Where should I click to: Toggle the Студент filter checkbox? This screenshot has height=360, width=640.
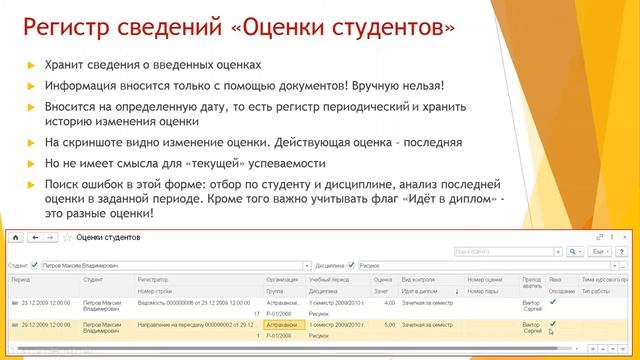tap(34, 265)
